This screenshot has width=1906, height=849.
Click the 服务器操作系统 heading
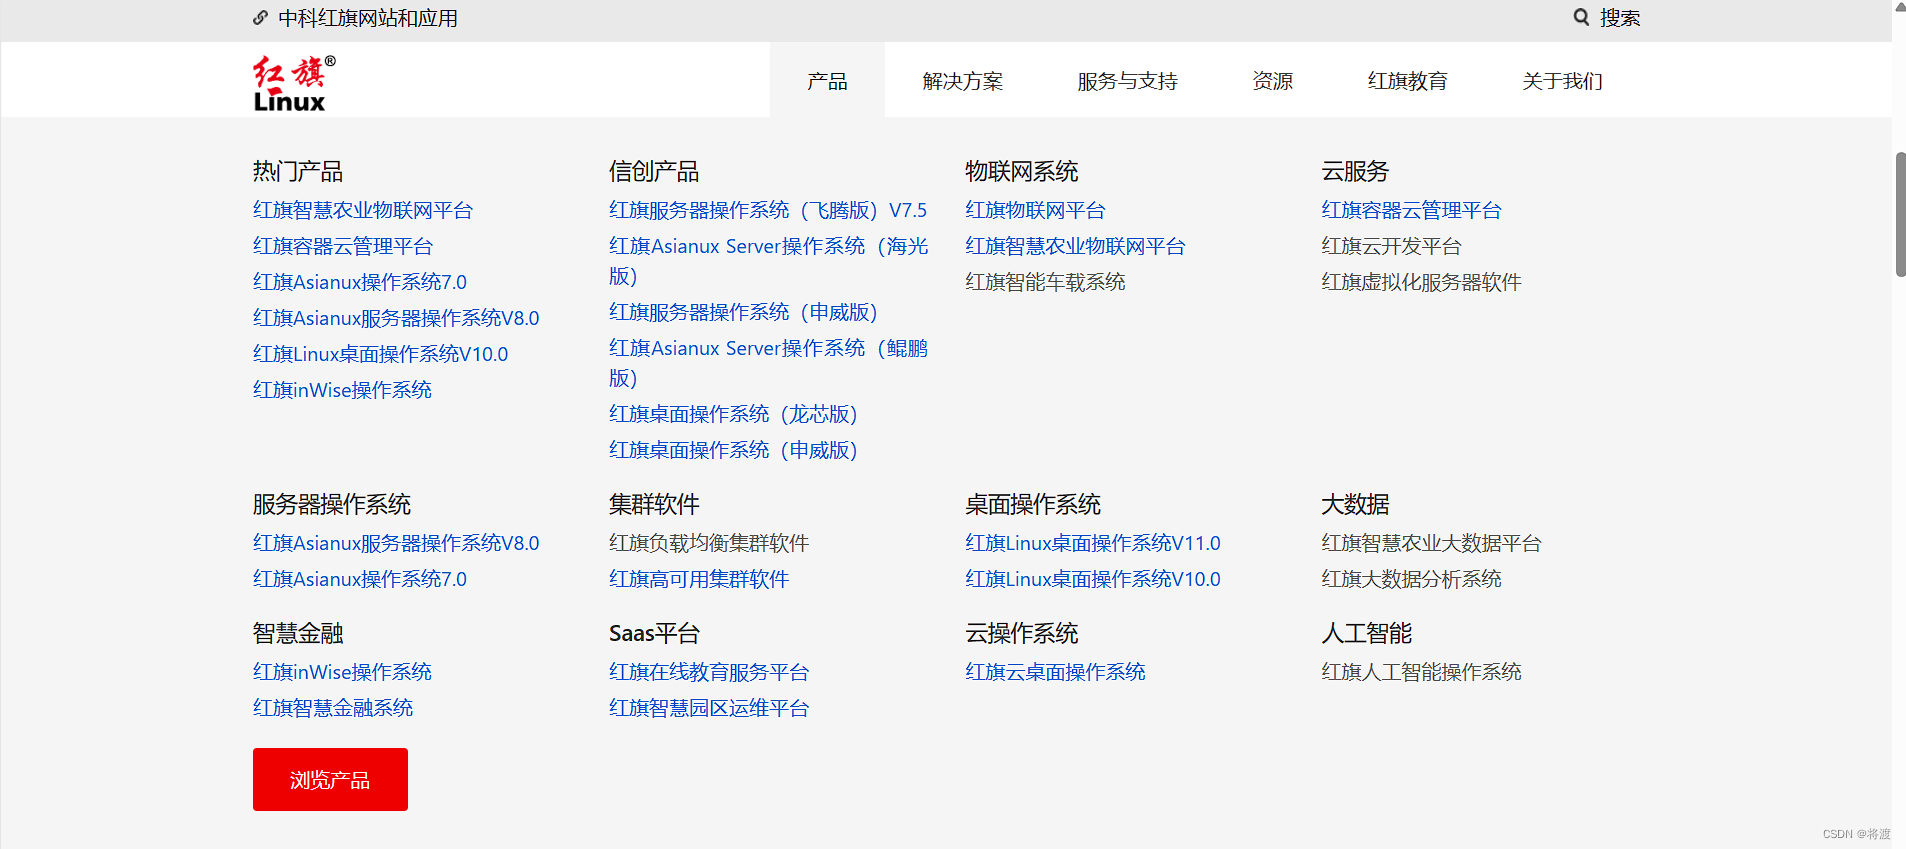[332, 504]
